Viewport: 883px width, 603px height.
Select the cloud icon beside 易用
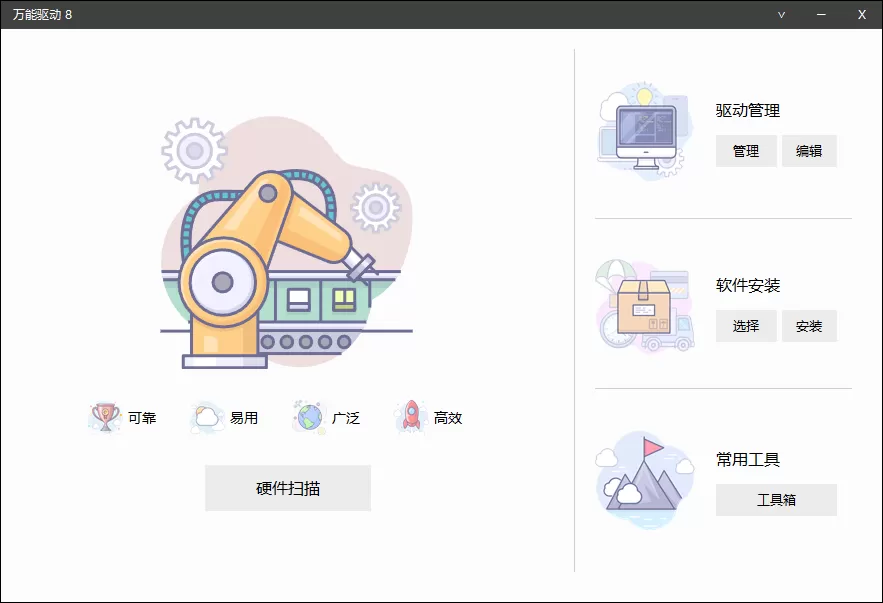[206, 417]
